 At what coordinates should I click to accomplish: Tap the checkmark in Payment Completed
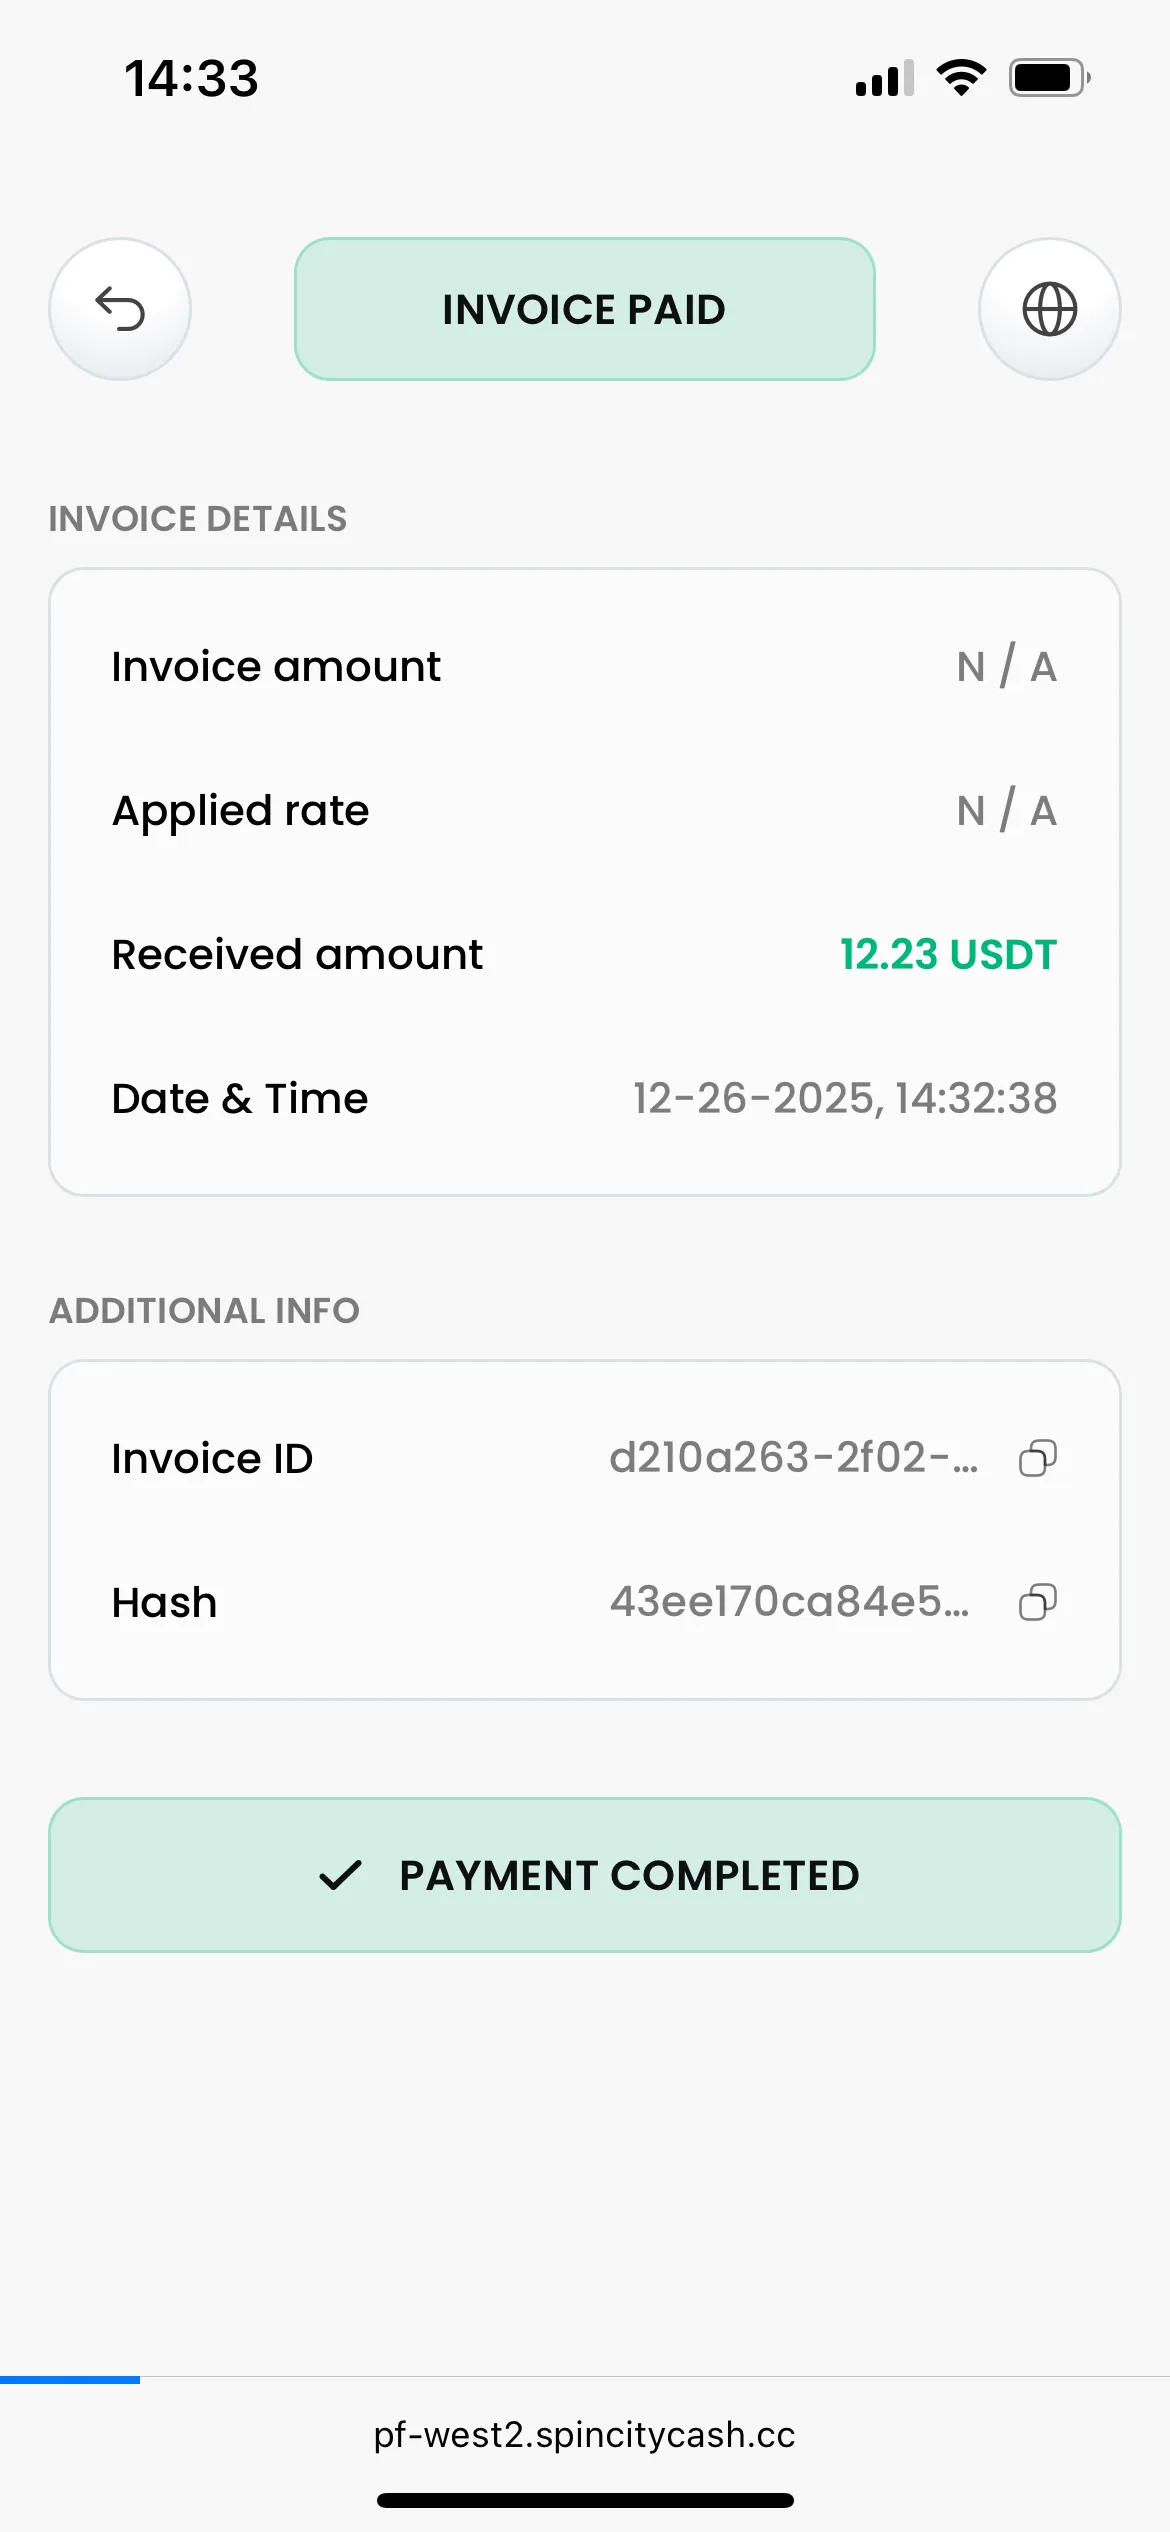click(340, 1875)
